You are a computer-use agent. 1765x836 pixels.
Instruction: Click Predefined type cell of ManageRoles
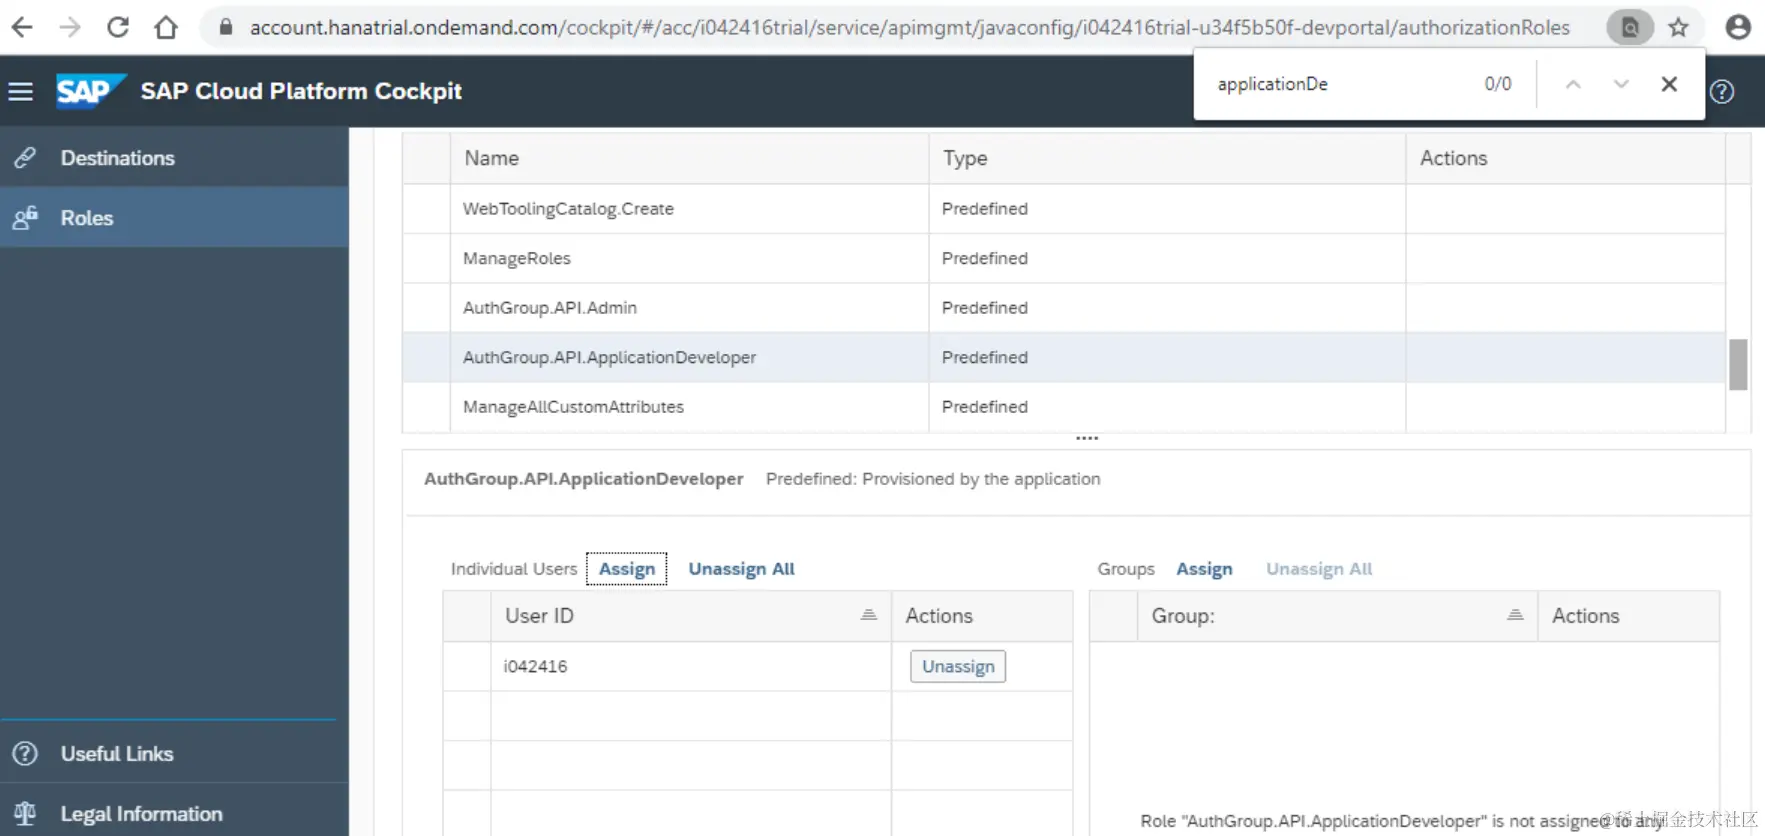(x=1167, y=258)
